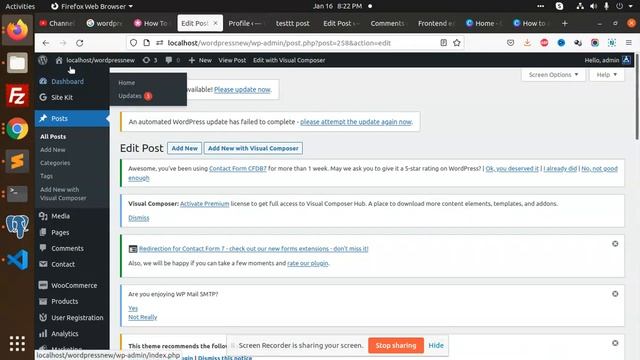Expand the Help dropdown
The image size is (640, 360).
point(607,75)
